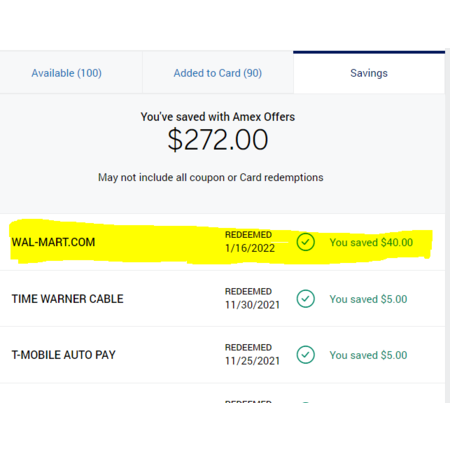Click the You've saved with Amex Offers heading

218,117
